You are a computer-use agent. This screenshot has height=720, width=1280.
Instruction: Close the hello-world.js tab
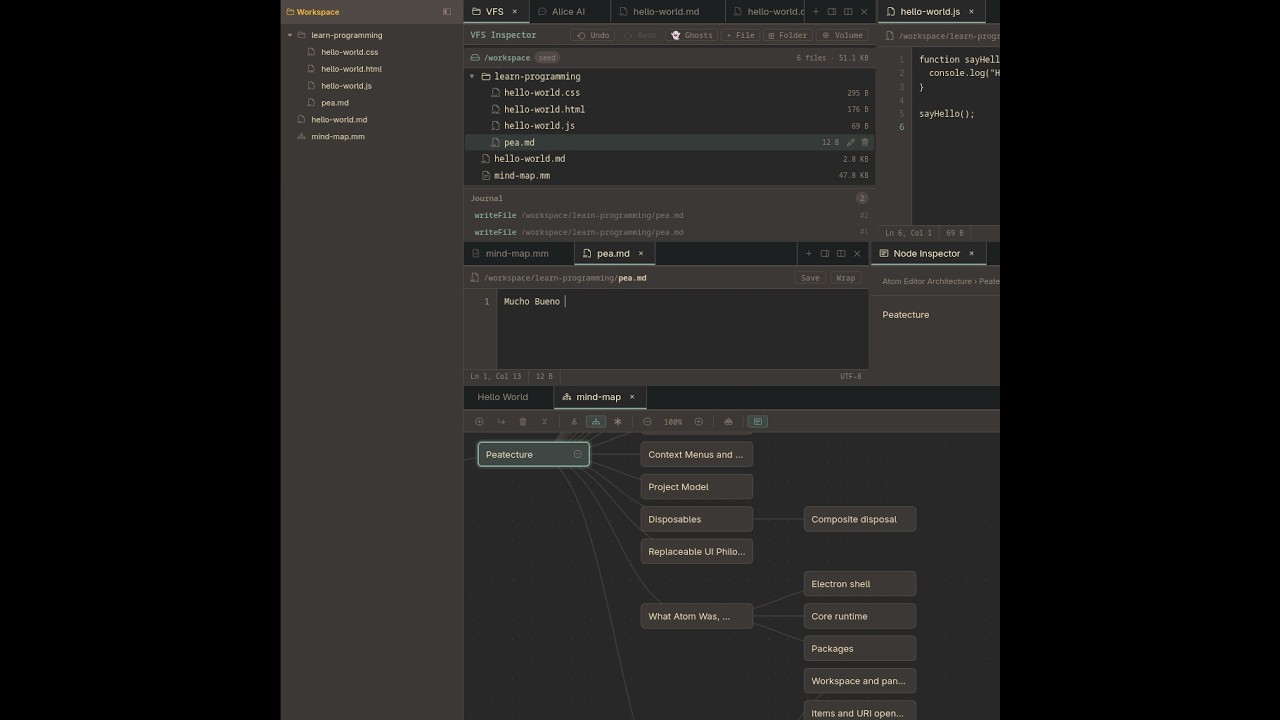971,12
